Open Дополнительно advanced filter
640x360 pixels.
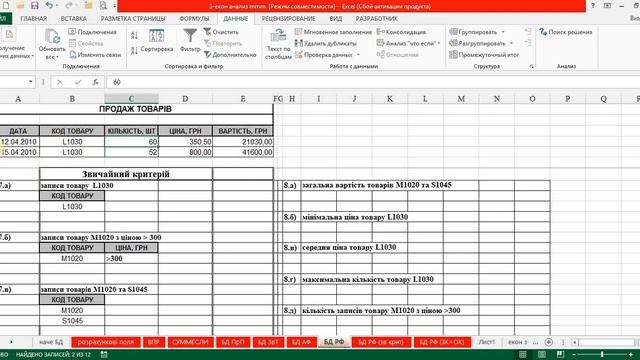pos(230,55)
